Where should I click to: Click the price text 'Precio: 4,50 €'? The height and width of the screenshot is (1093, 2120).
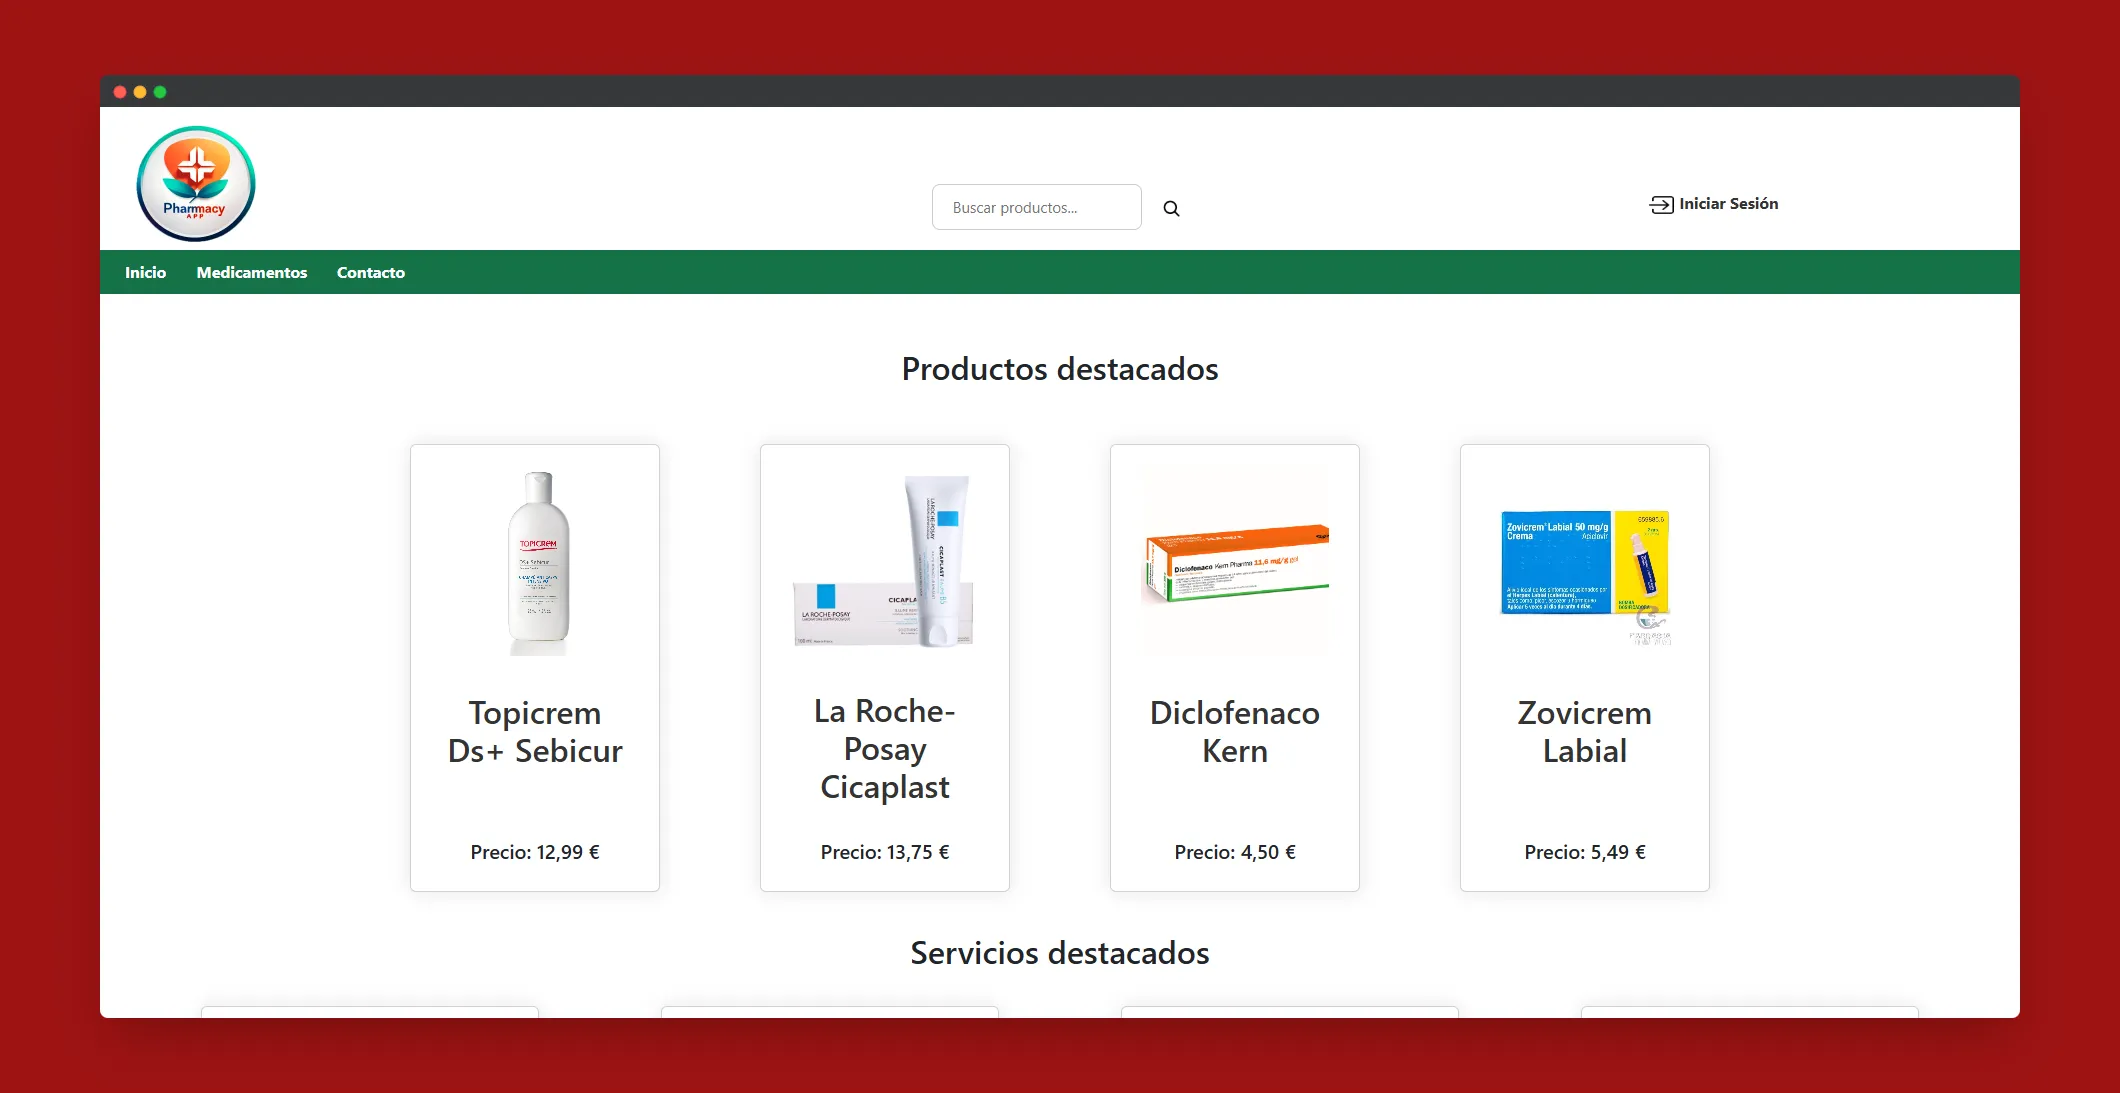coord(1235,852)
